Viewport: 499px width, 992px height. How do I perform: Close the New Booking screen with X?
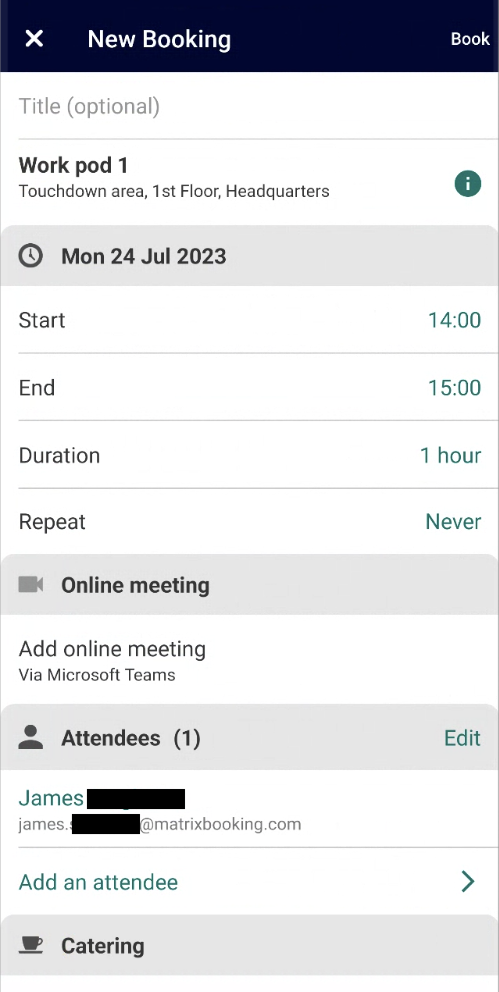[34, 39]
